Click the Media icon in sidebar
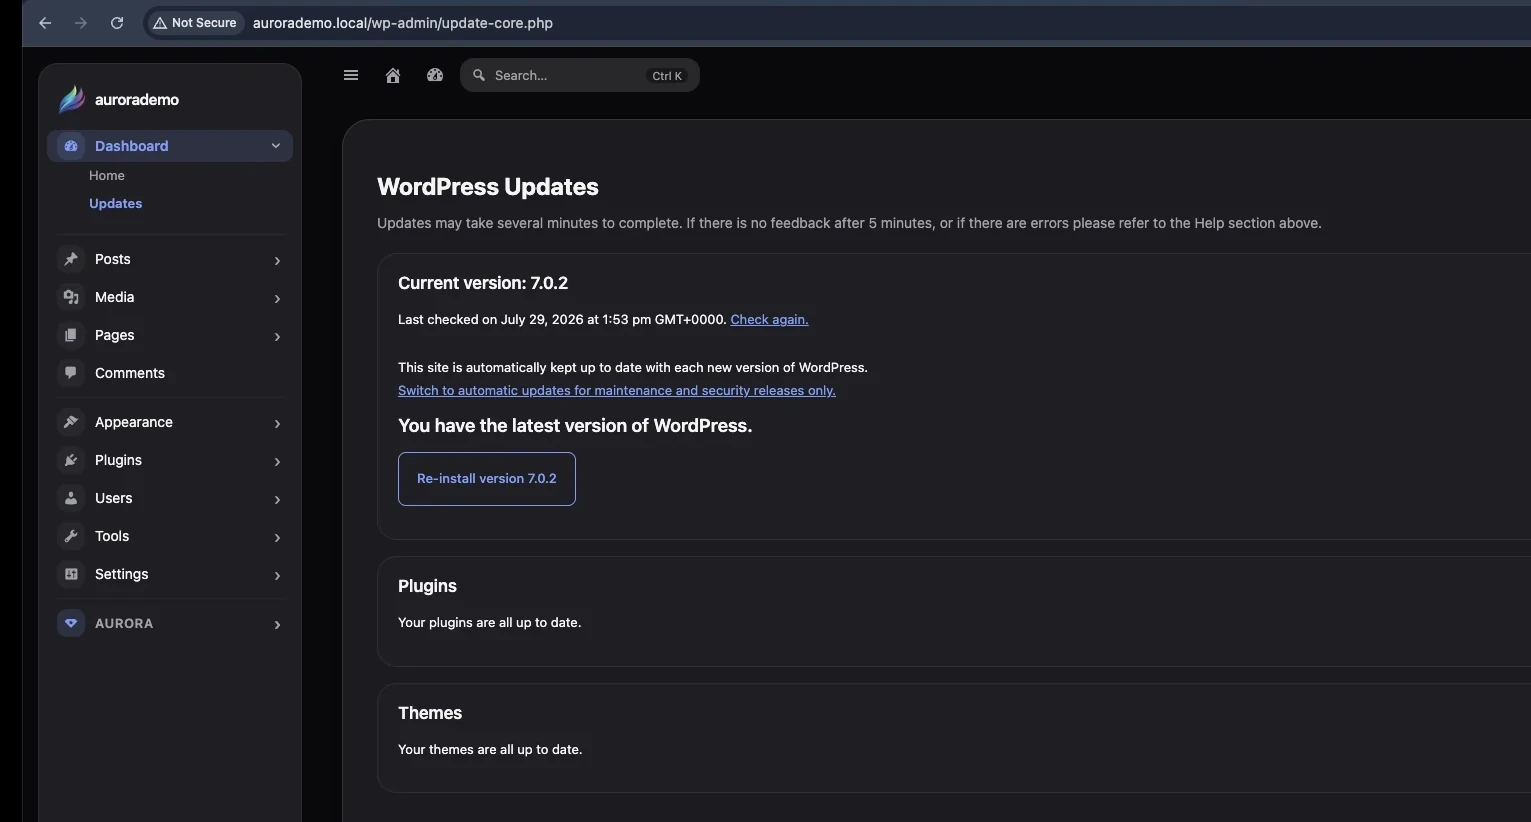The height and width of the screenshot is (822, 1531). click(71, 297)
